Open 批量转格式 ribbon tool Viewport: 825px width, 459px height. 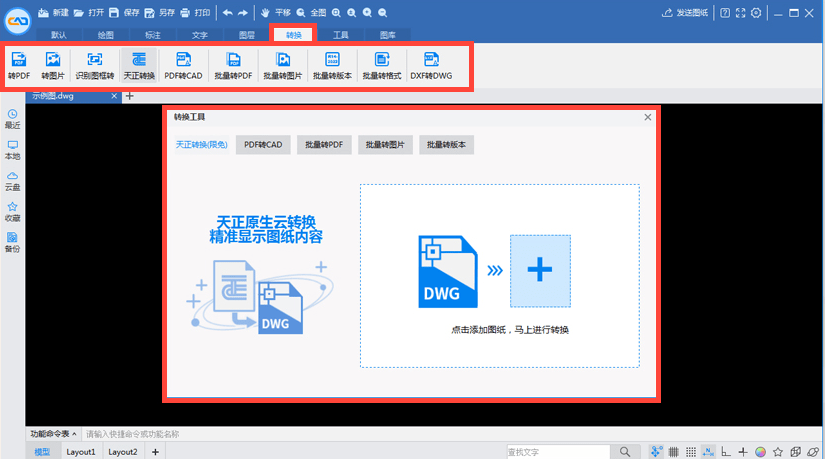pos(381,66)
